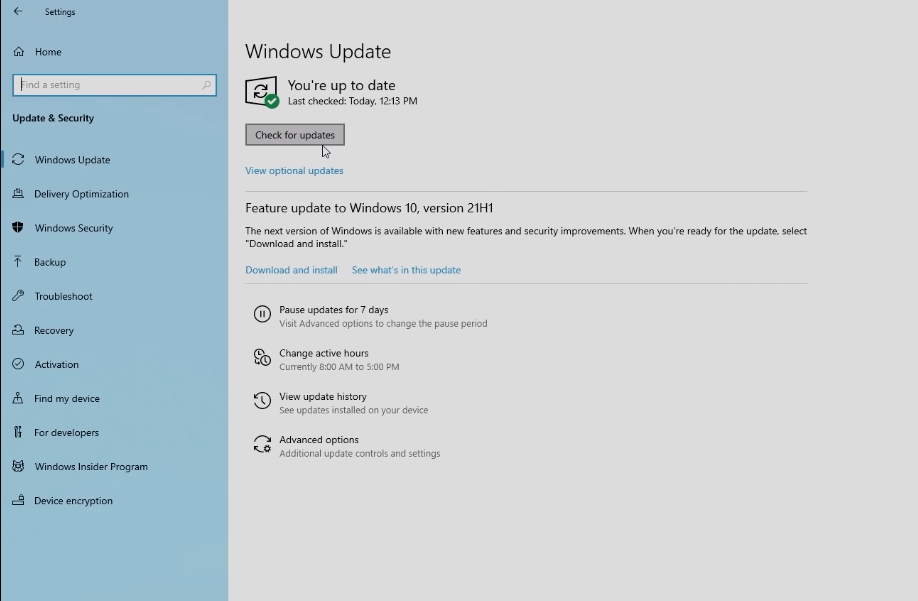Click the Advanced options gear icon
This screenshot has width=918, height=601.
click(262, 444)
